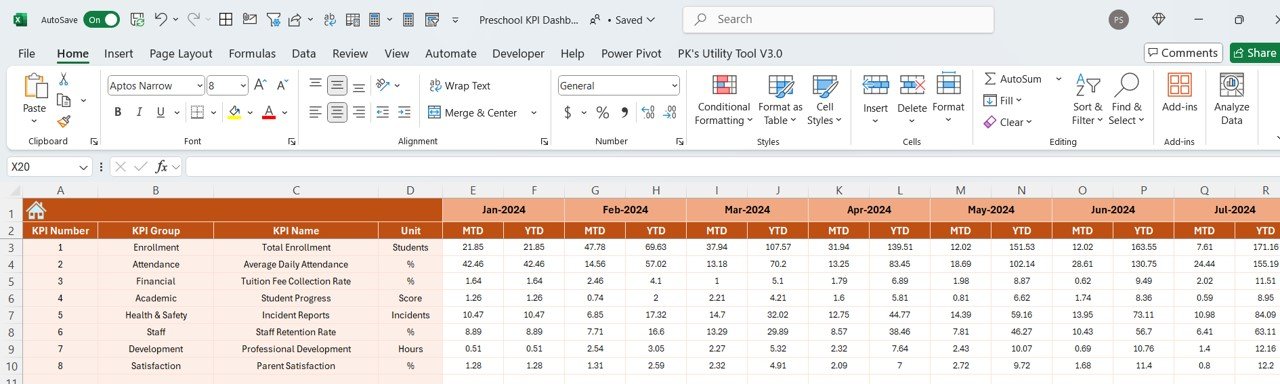Click the Search box in title bar
1280x384 pixels.
(838, 19)
